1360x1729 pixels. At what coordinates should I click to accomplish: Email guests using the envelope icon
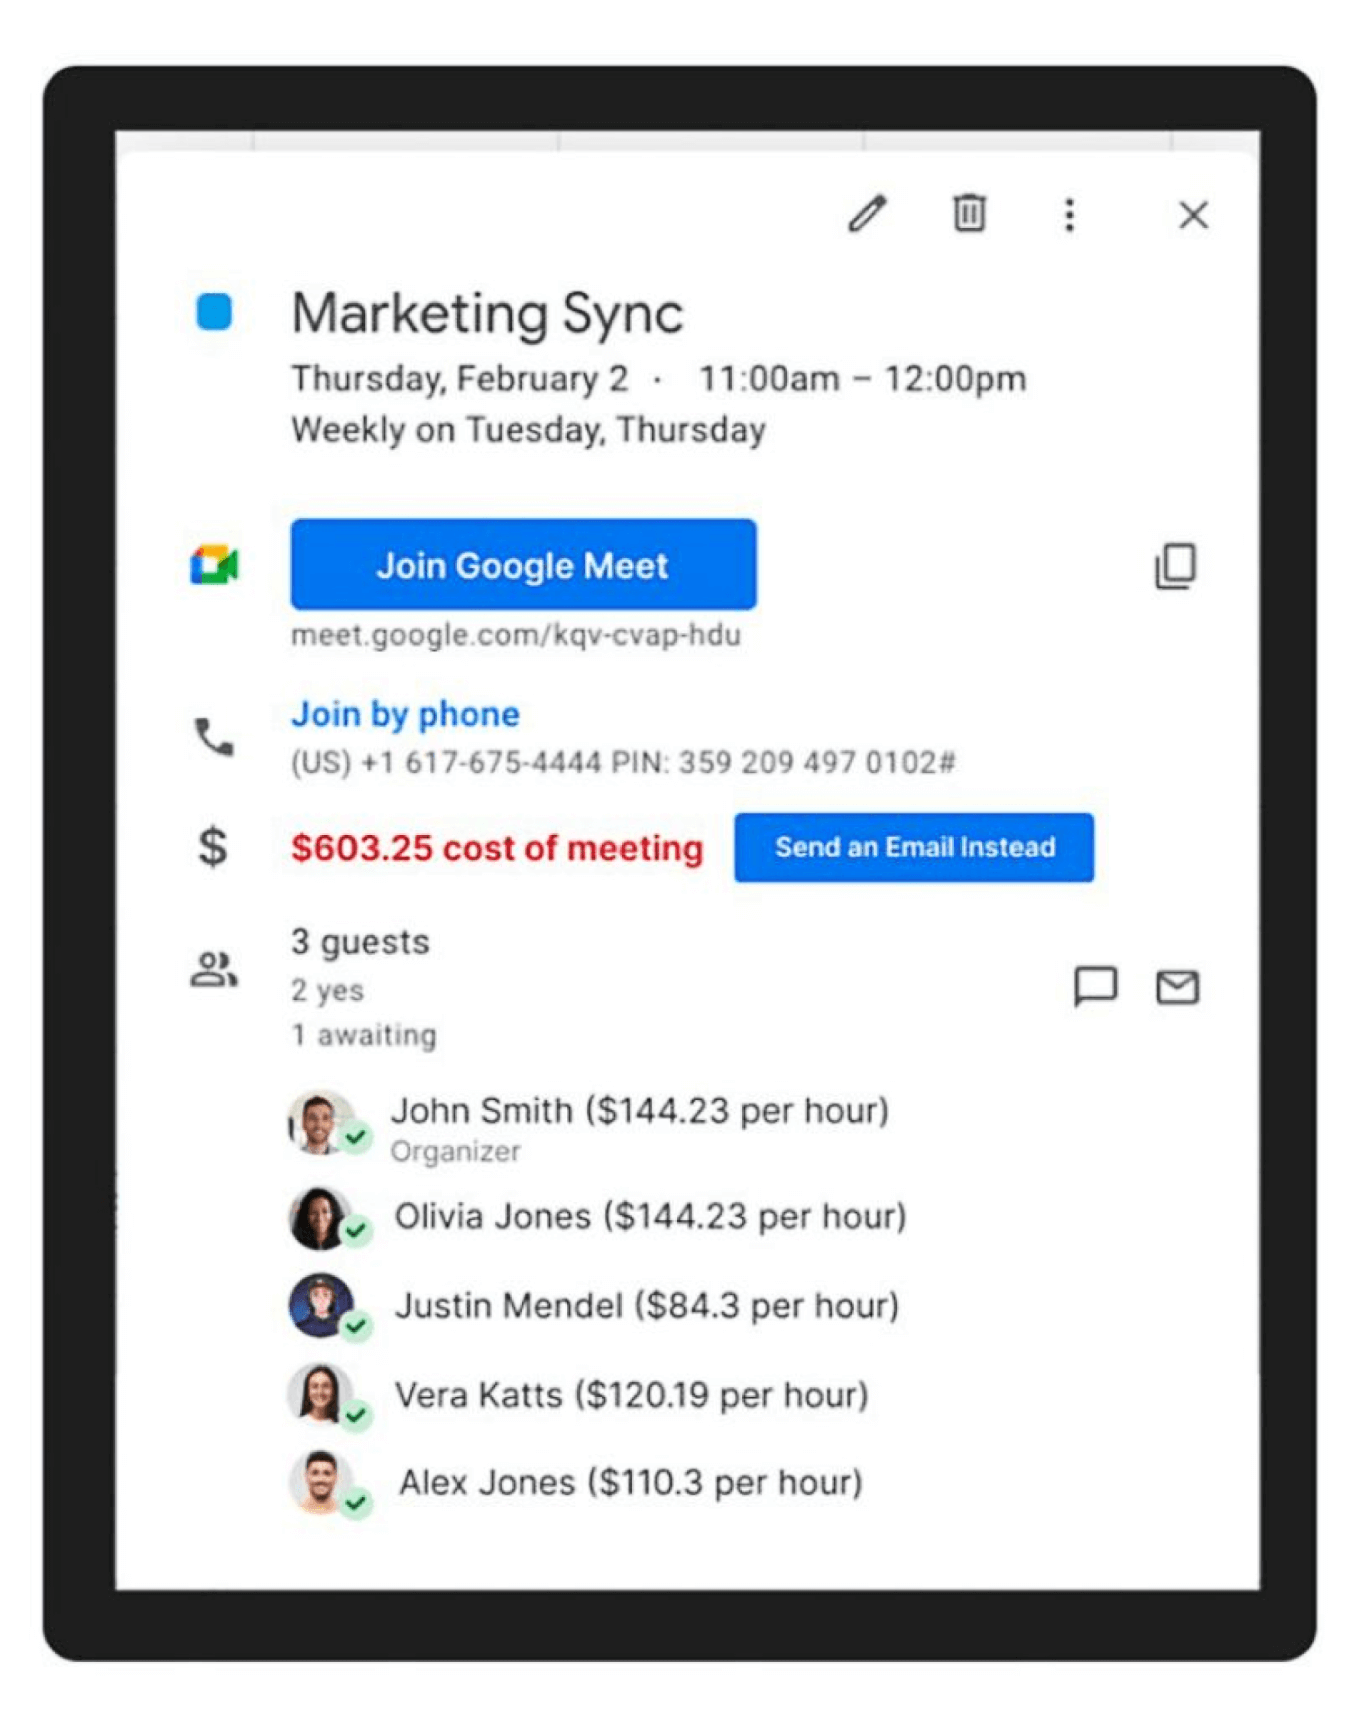pyautogui.click(x=1177, y=987)
